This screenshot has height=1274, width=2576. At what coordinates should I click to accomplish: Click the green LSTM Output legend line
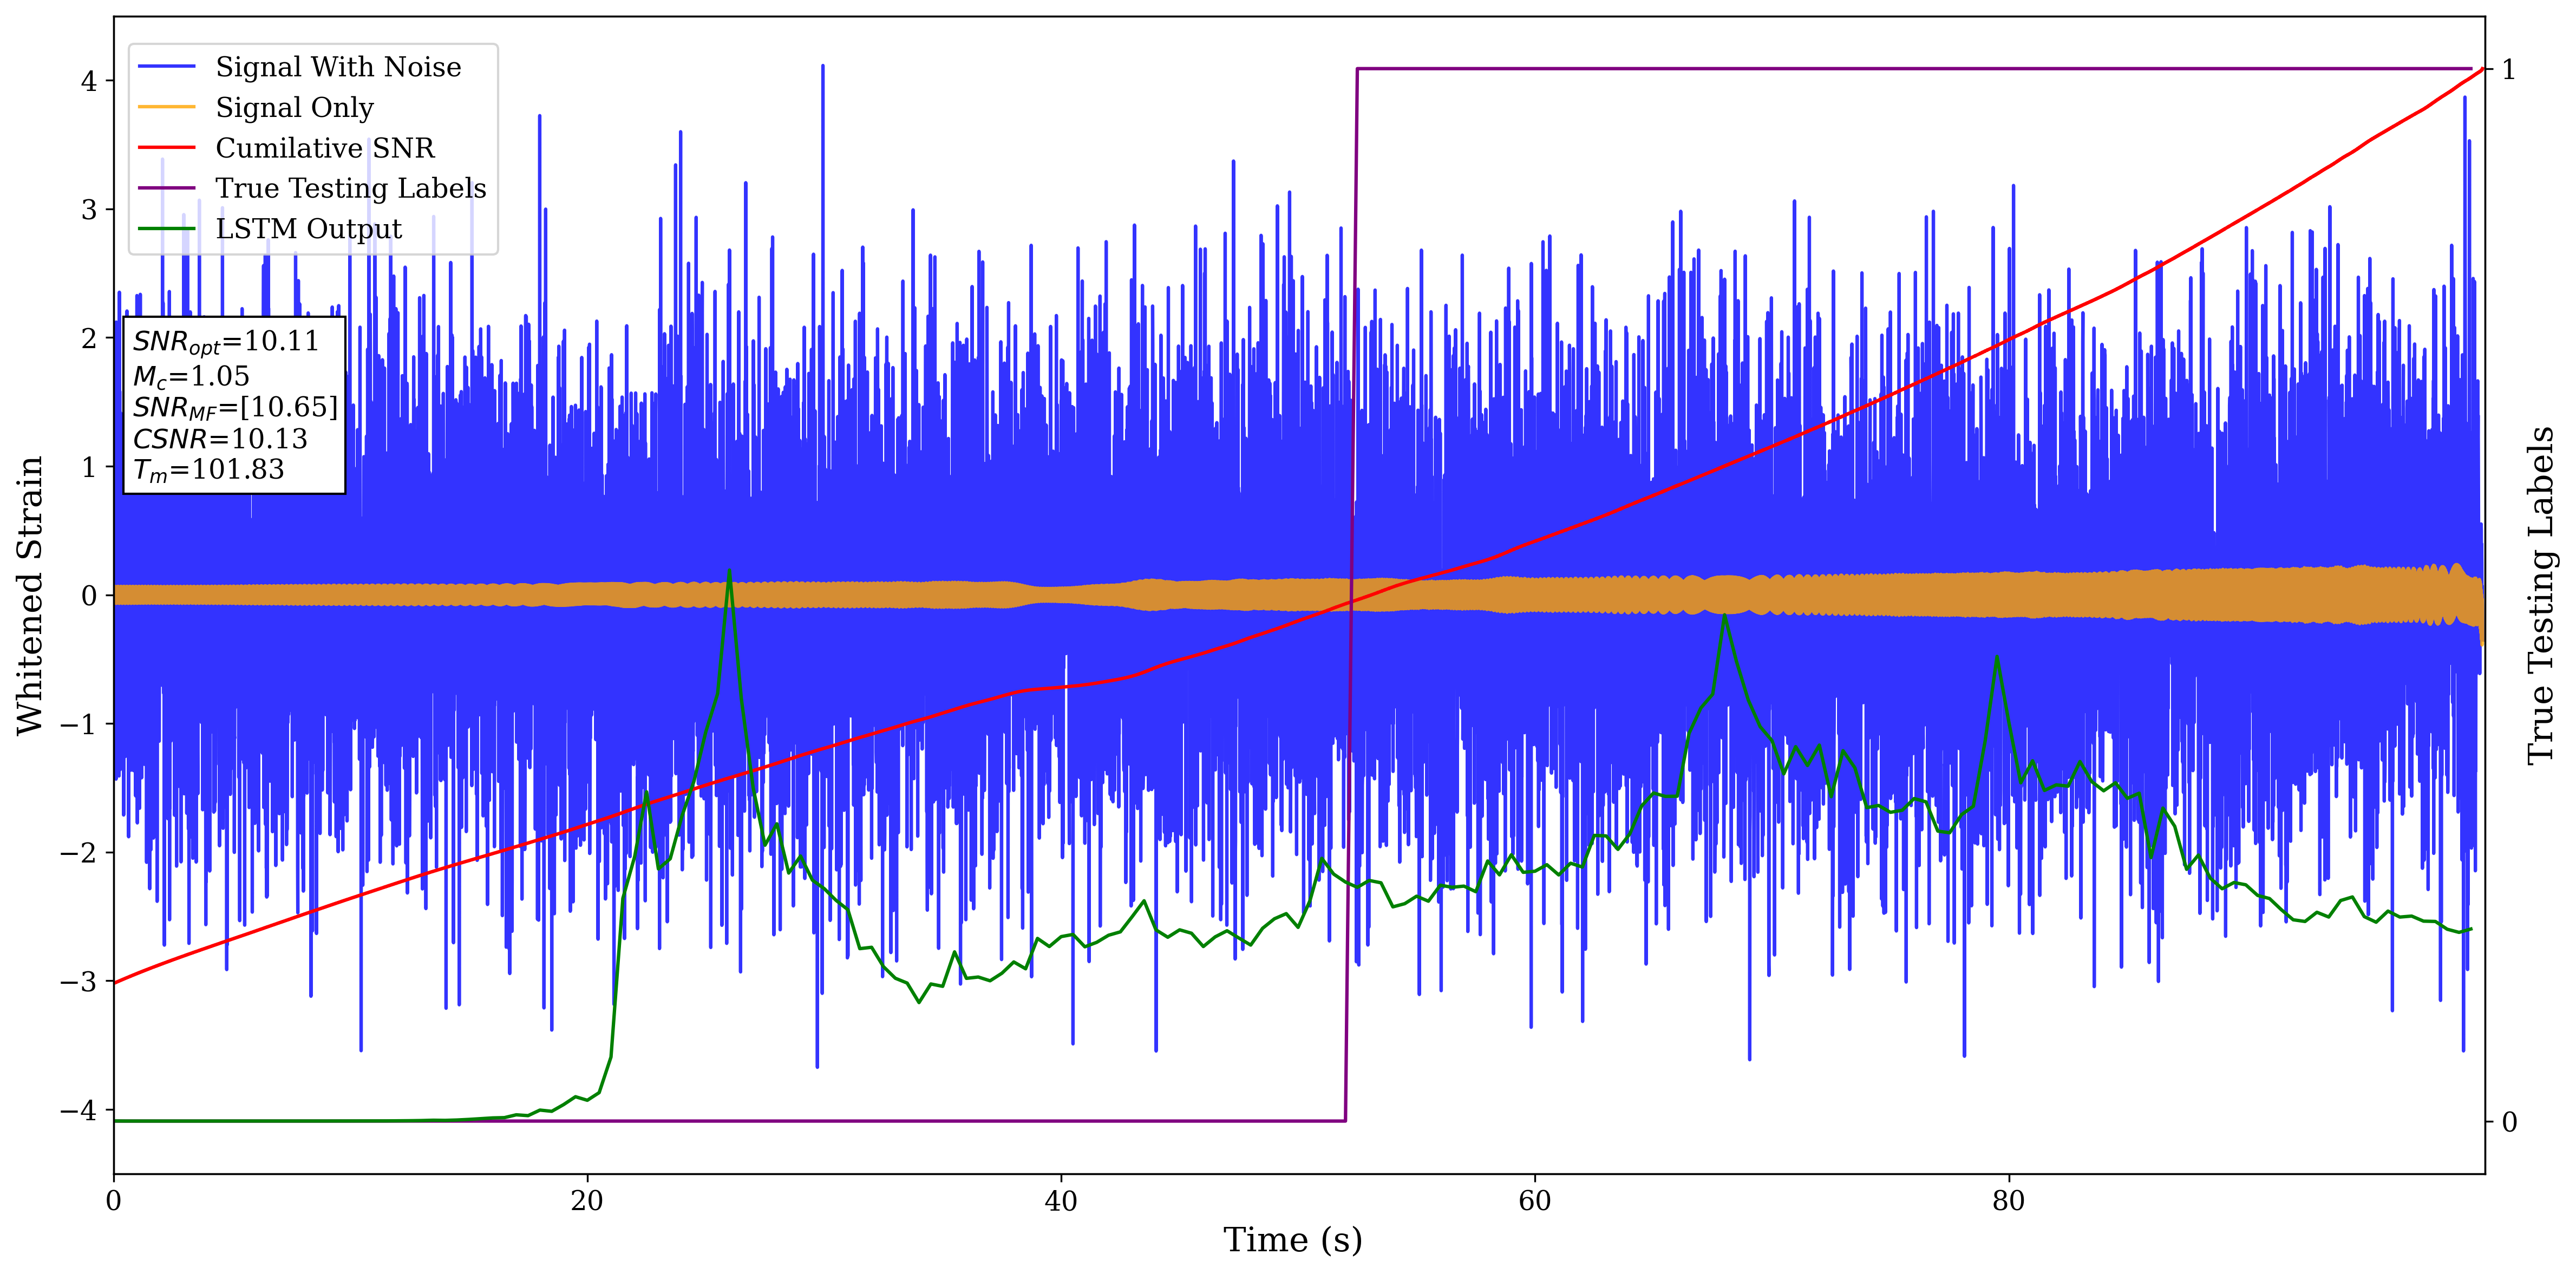point(166,229)
